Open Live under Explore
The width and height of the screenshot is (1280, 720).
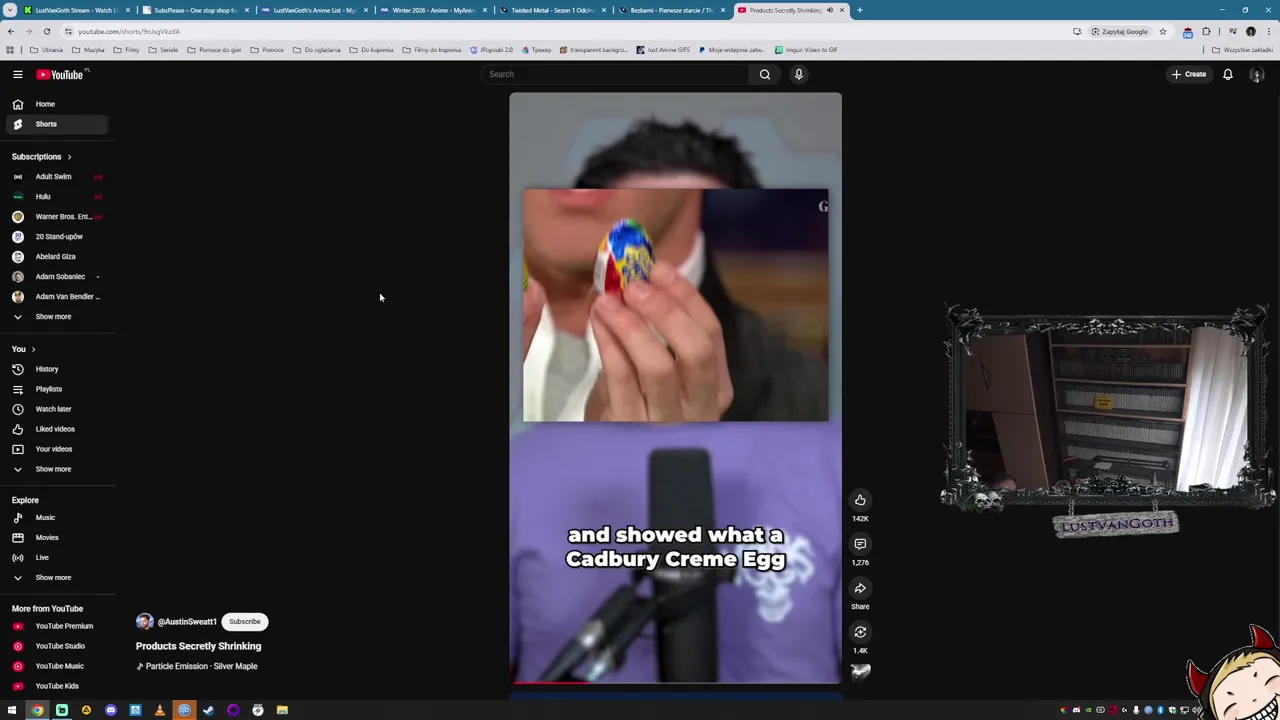[56, 558]
